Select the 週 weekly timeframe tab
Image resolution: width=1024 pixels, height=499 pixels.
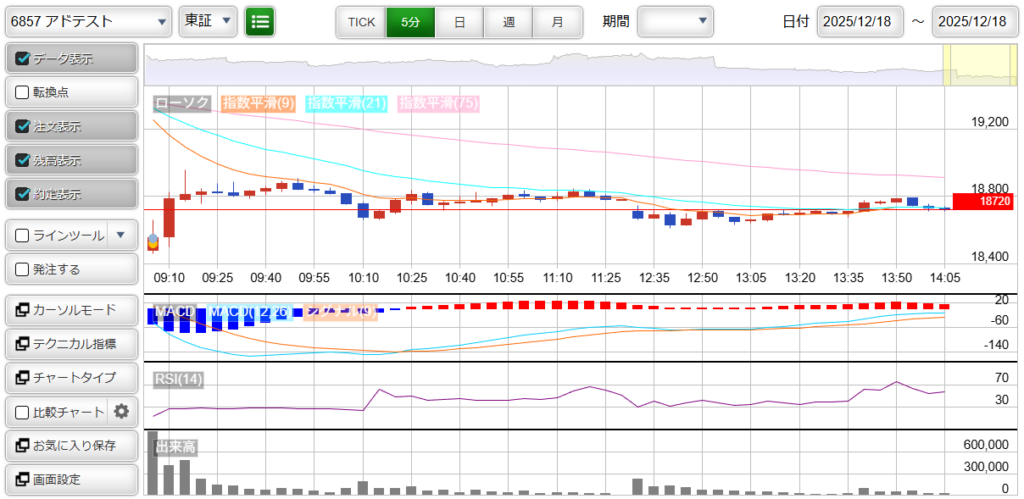pos(508,21)
